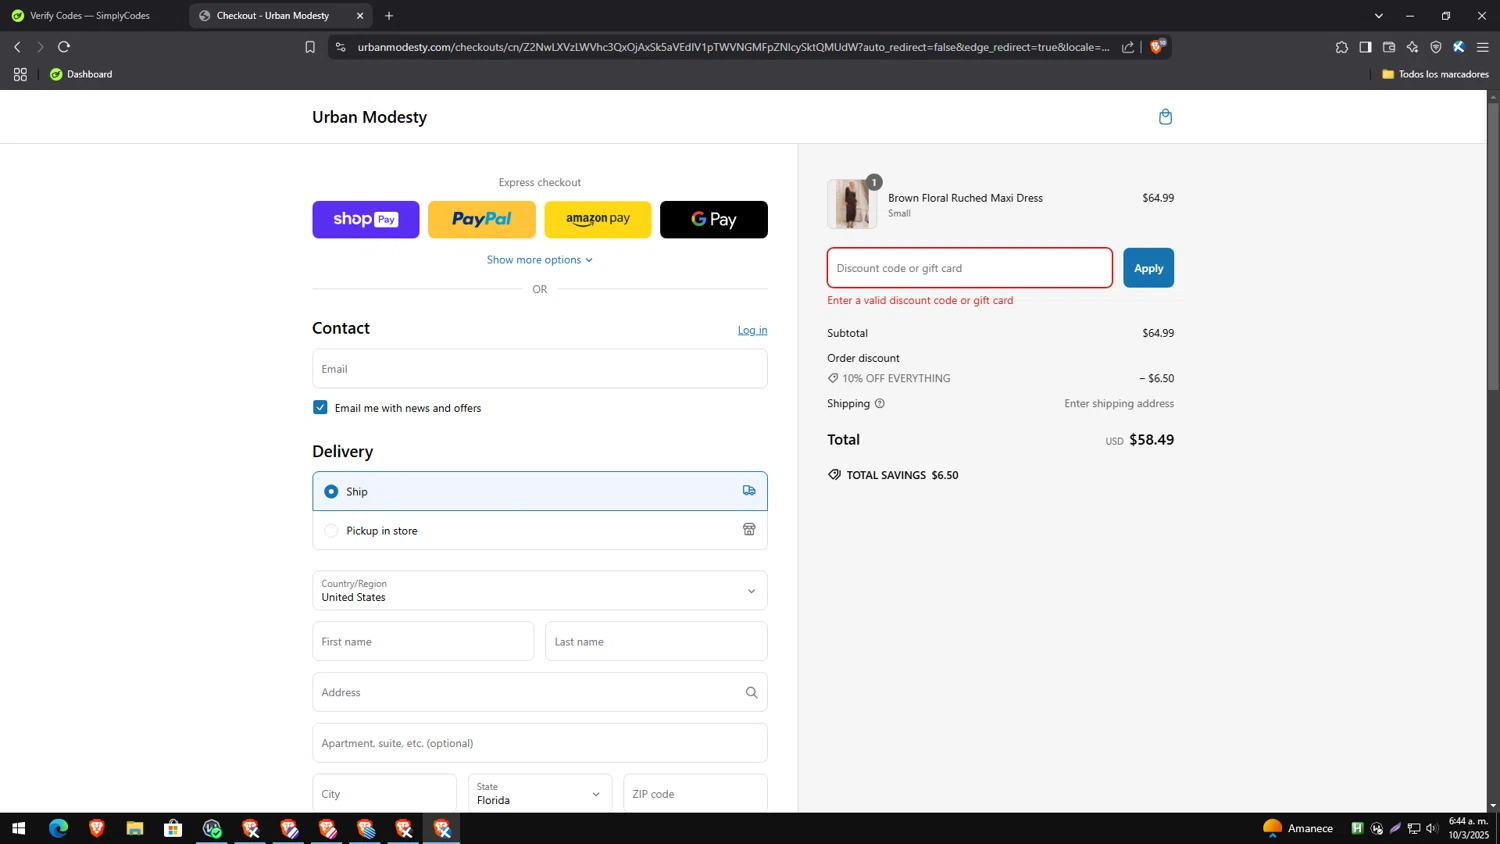1500x844 pixels.
Task: Focus the Discount code or gift card field
Action: (x=970, y=268)
